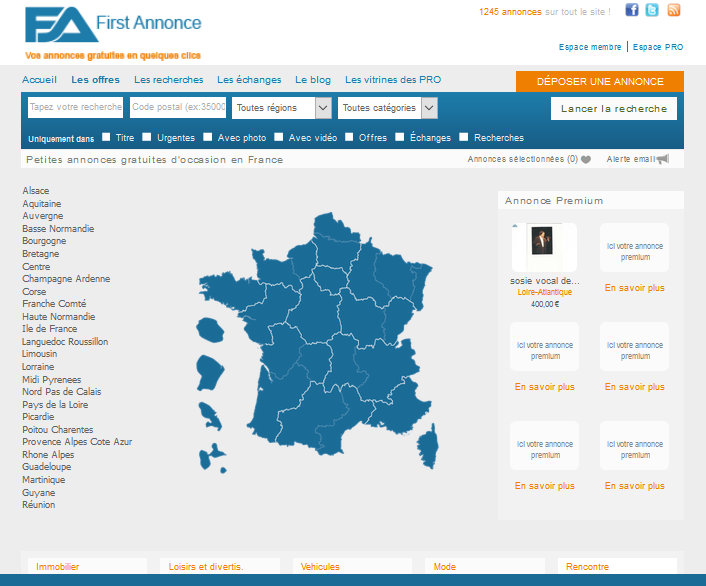Open the Twitter icon link
706x586 pixels.
coord(652,10)
